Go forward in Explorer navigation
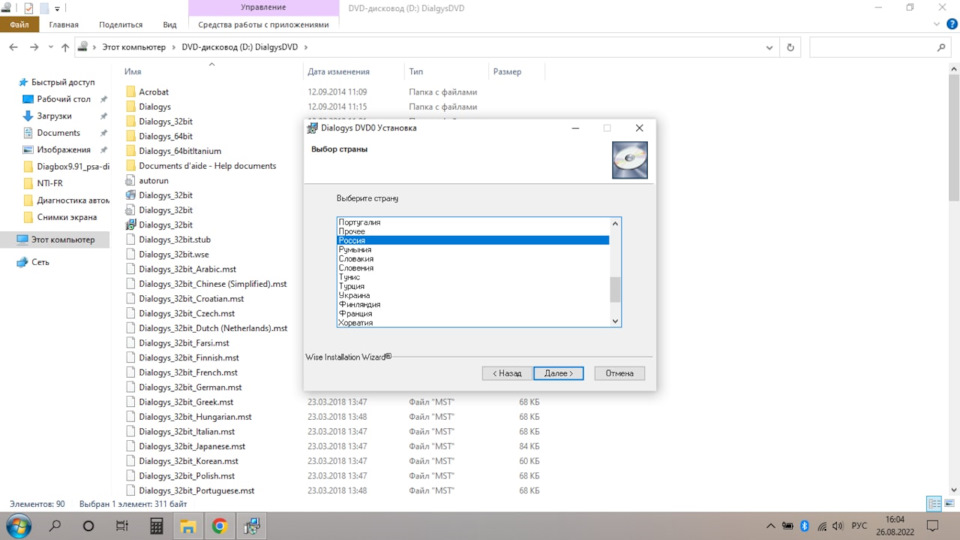 pyautogui.click(x=34, y=47)
